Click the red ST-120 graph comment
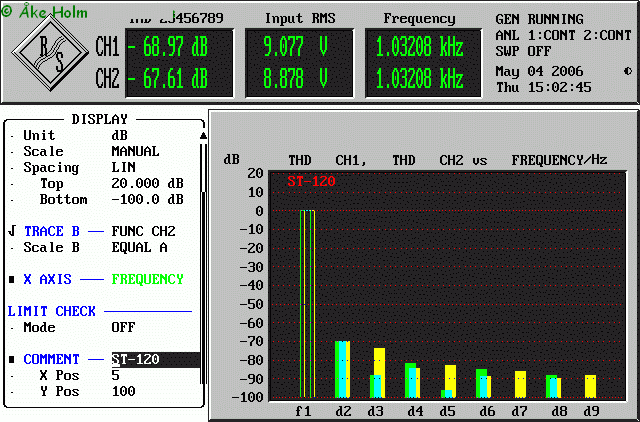This screenshot has height=422, width=640. tap(311, 181)
